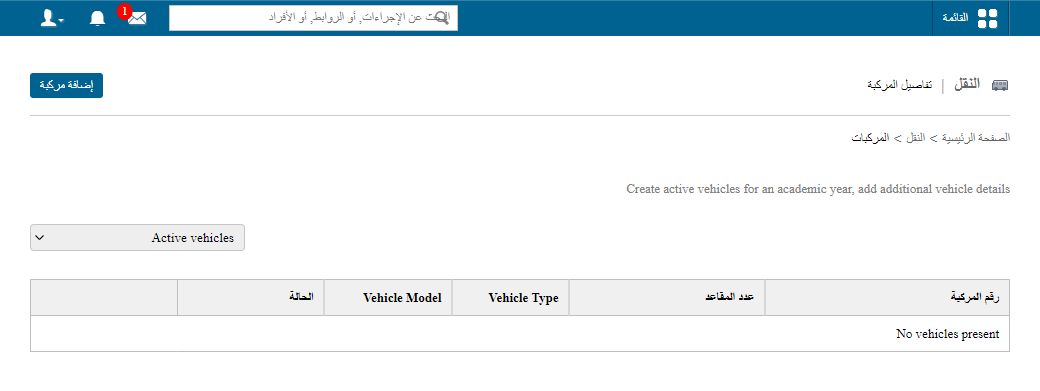The height and width of the screenshot is (391, 1040).
Task: Focus the search actions input field
Action: pyautogui.click(x=313, y=18)
